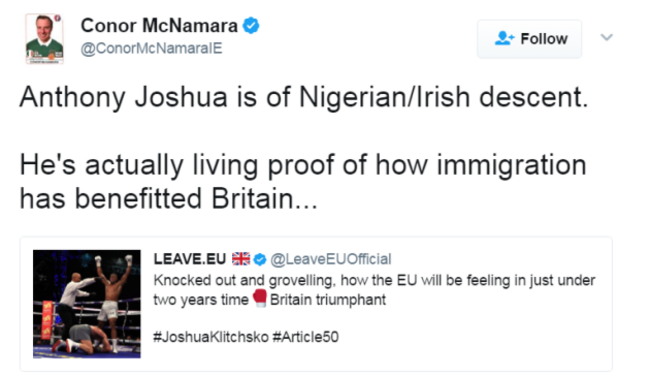Click the verified badge beside Conor McNamara
The width and height of the screenshot is (650, 376).
(251, 26)
